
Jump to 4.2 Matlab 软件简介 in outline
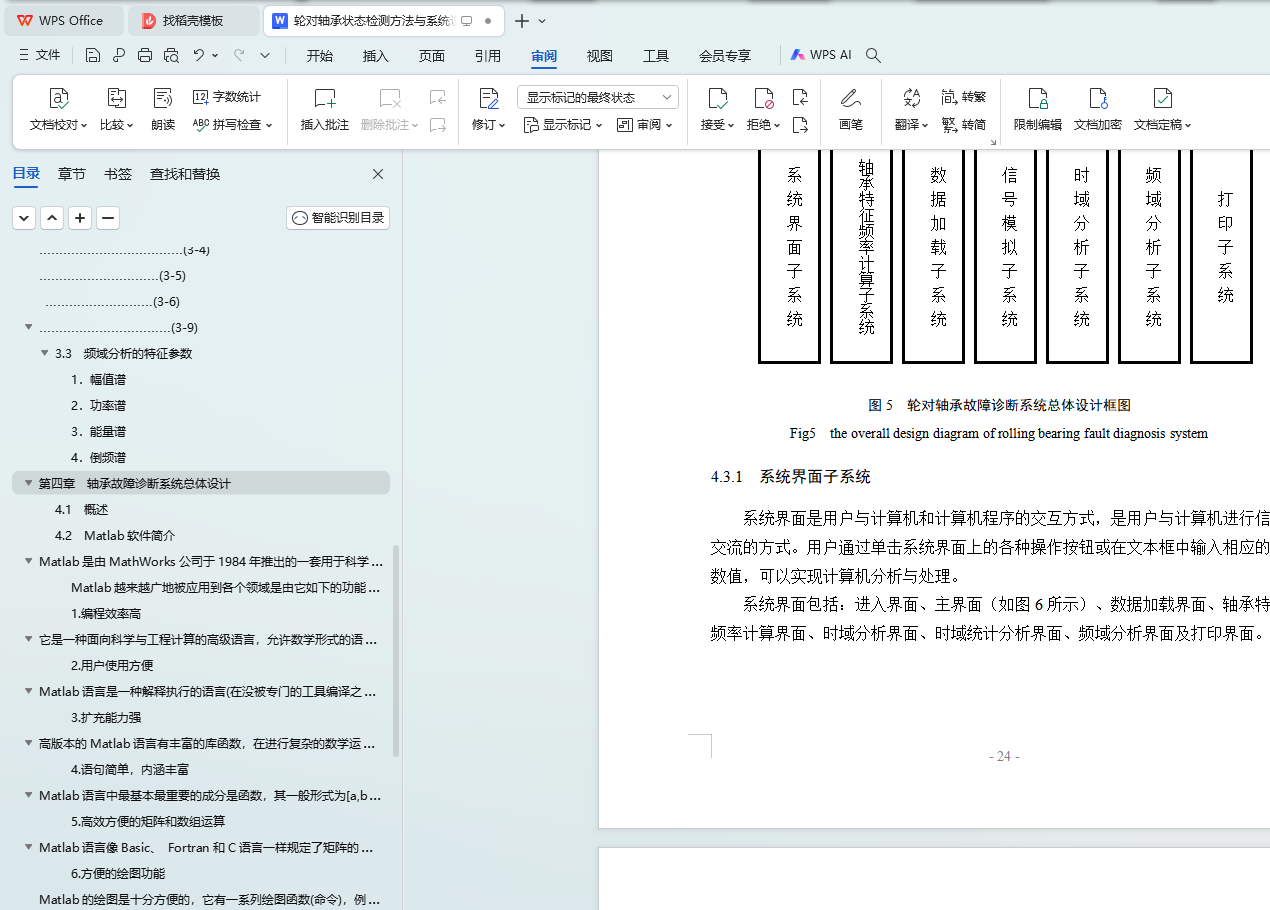pos(115,535)
